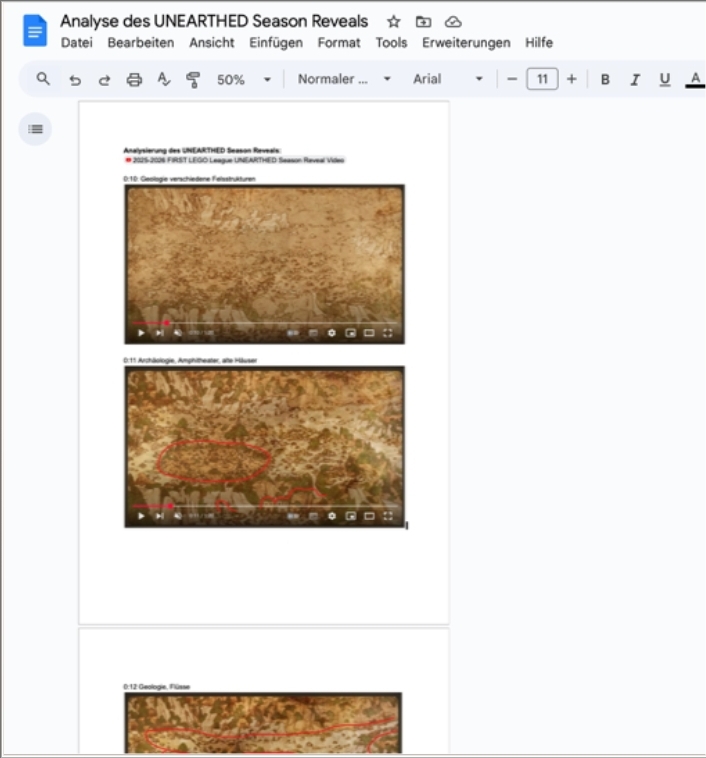Open the Google Docs home icon
The width and height of the screenshot is (706, 758).
coord(35,30)
